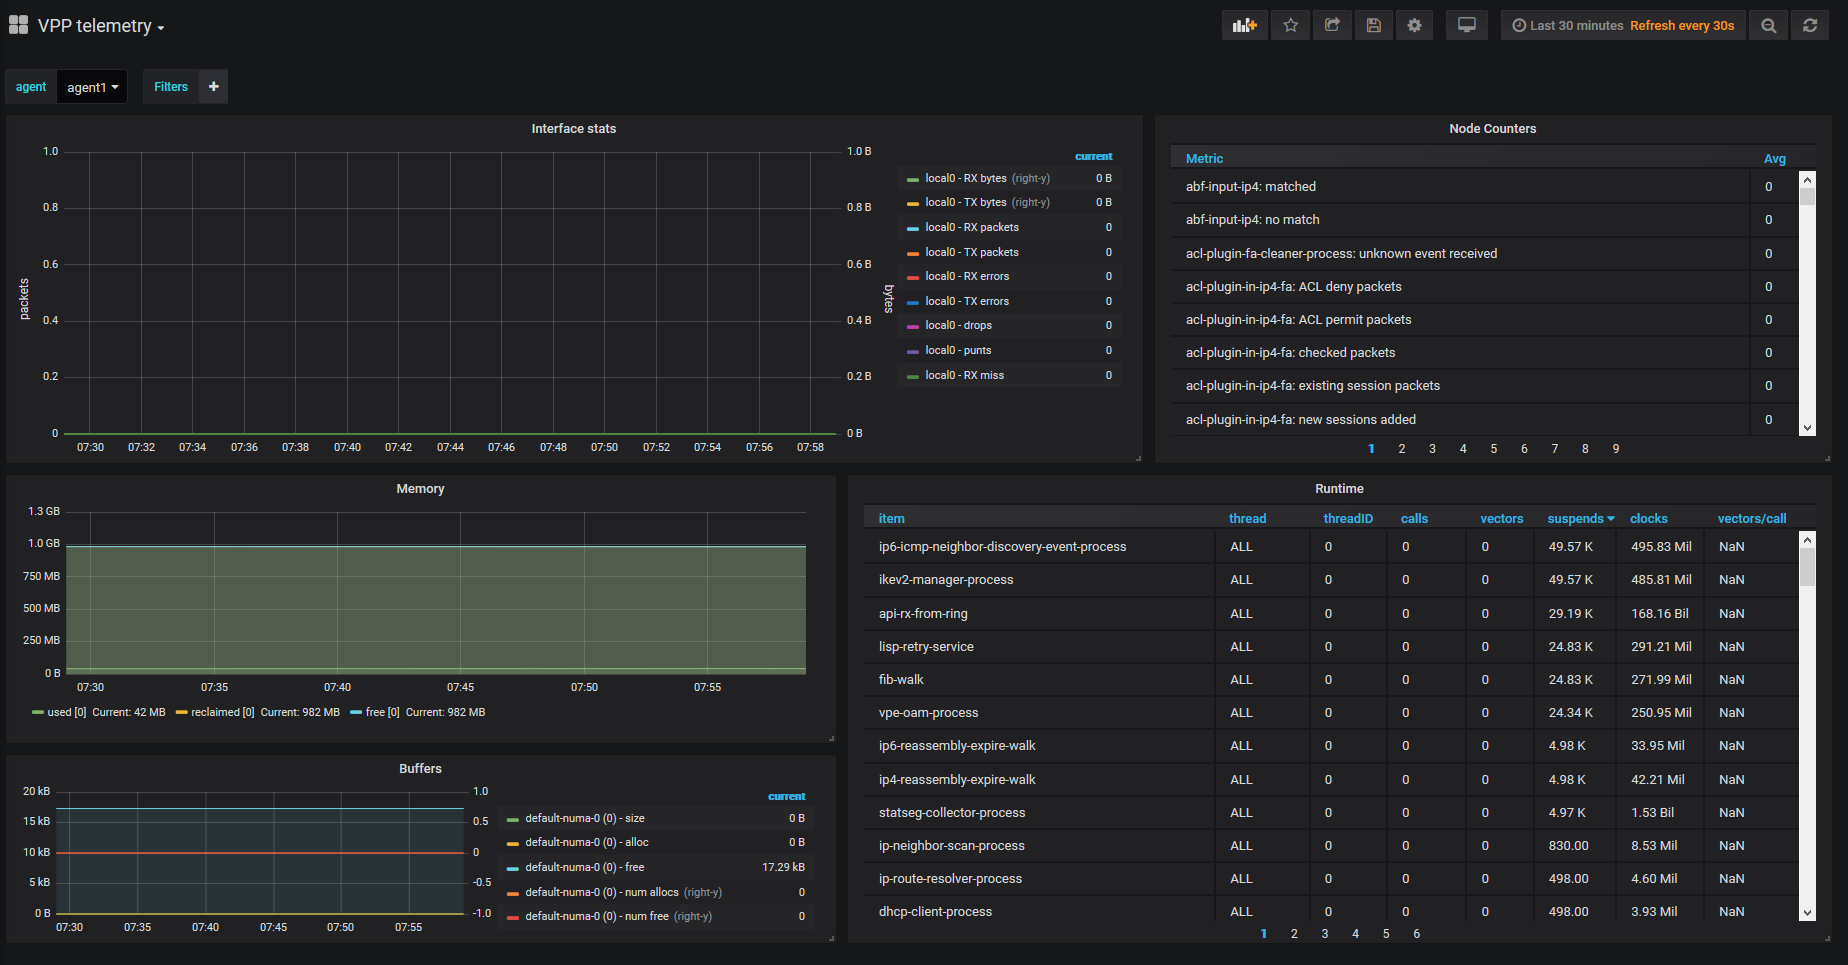
Task: Cycle view mode with monitor icon
Action: 1466,26
